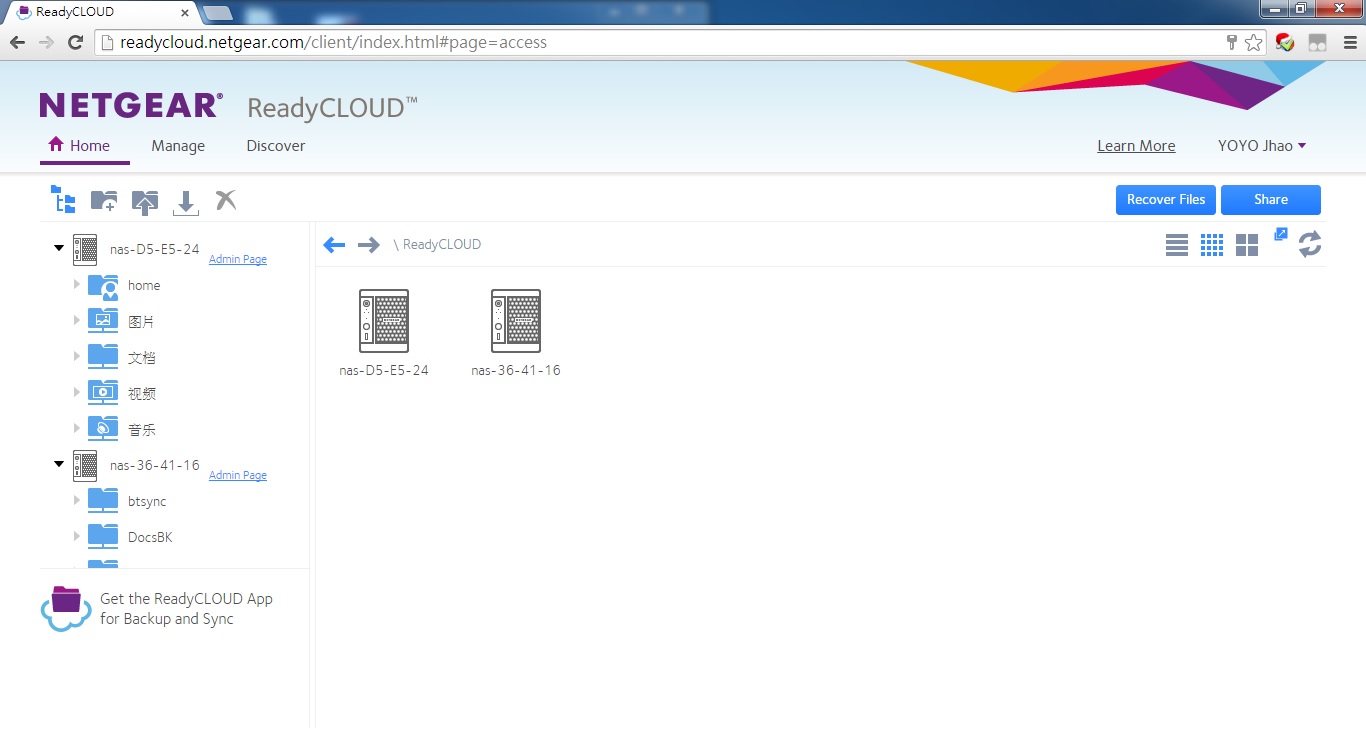Click the saved password key icon
This screenshot has height=753, width=1366.
point(1232,42)
